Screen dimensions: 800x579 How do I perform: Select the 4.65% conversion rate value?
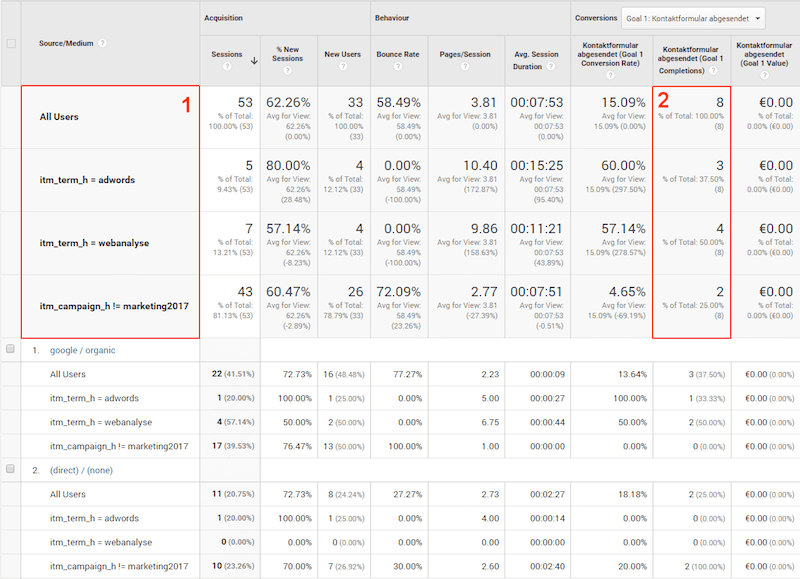pyautogui.click(x=627, y=292)
